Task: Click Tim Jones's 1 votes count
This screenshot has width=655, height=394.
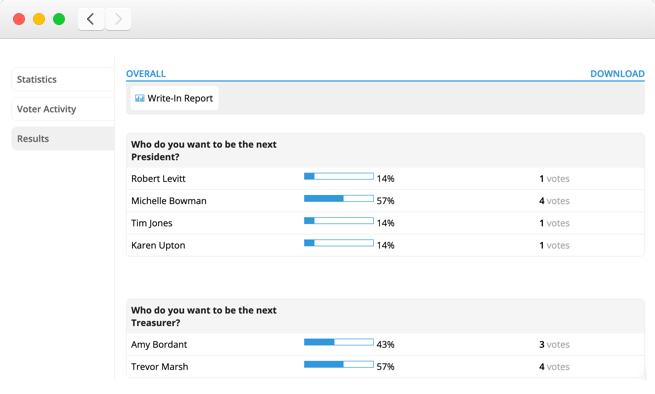Action: point(554,223)
